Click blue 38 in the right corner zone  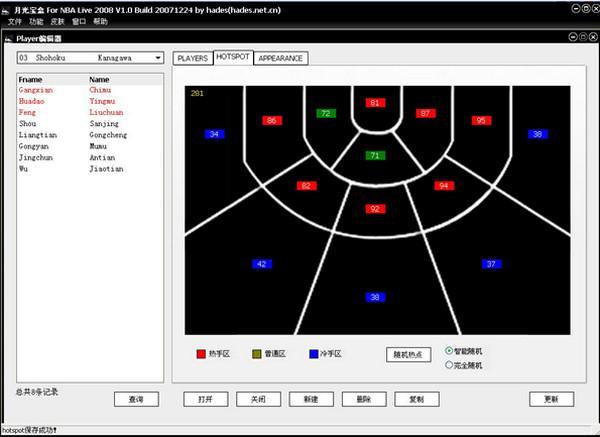tap(538, 134)
